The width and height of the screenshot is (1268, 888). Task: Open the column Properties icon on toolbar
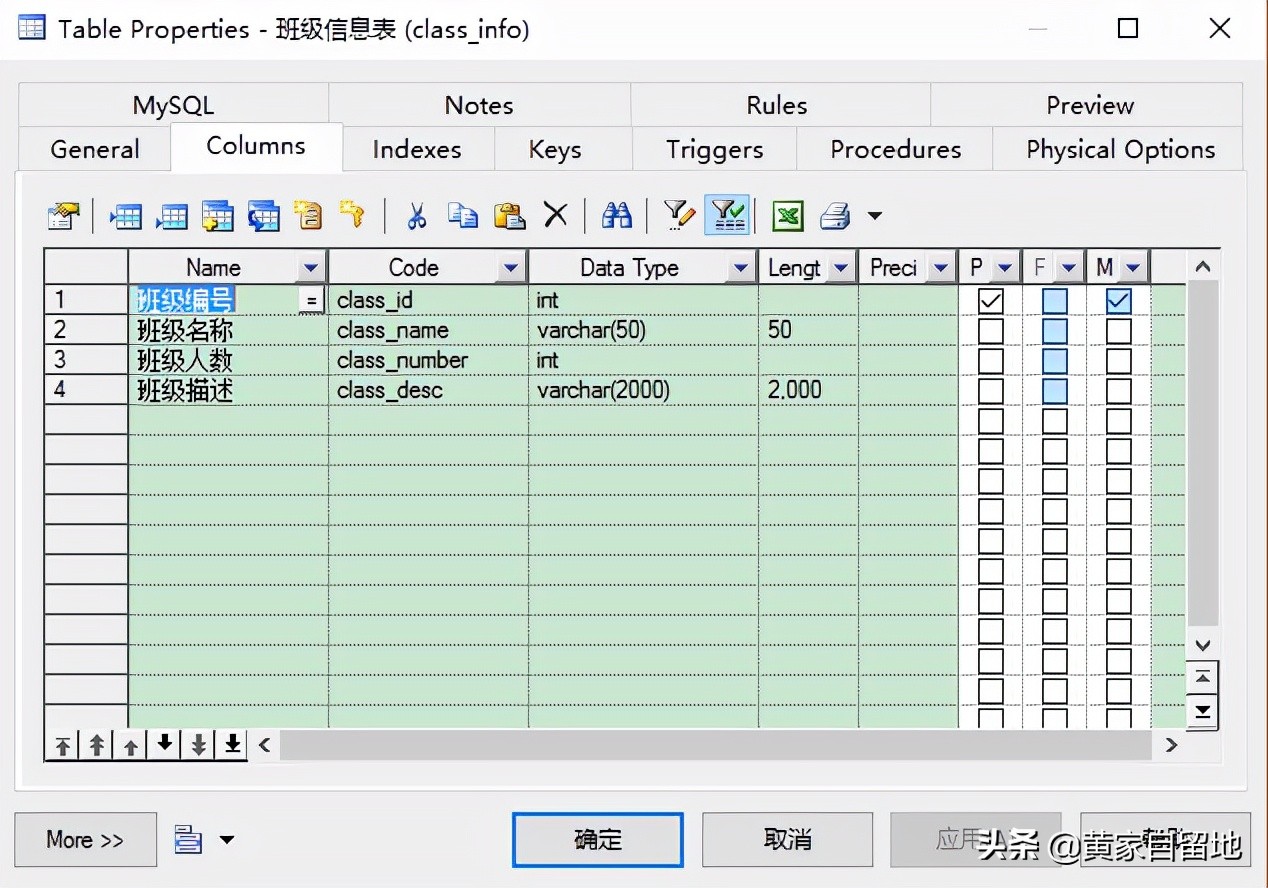62,215
